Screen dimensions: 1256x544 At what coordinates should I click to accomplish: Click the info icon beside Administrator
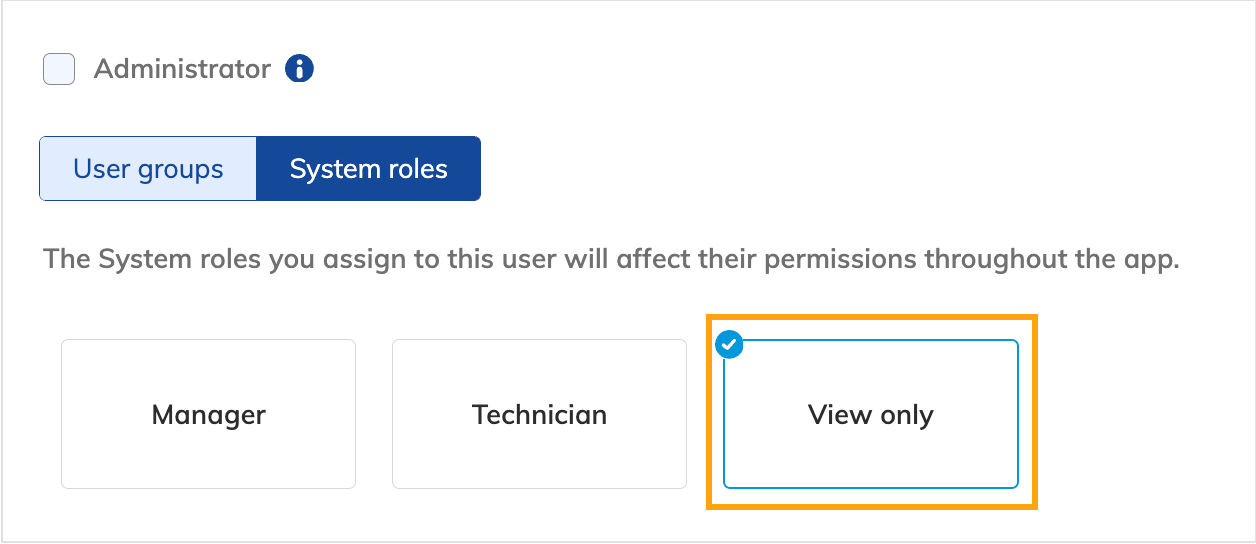coord(300,69)
